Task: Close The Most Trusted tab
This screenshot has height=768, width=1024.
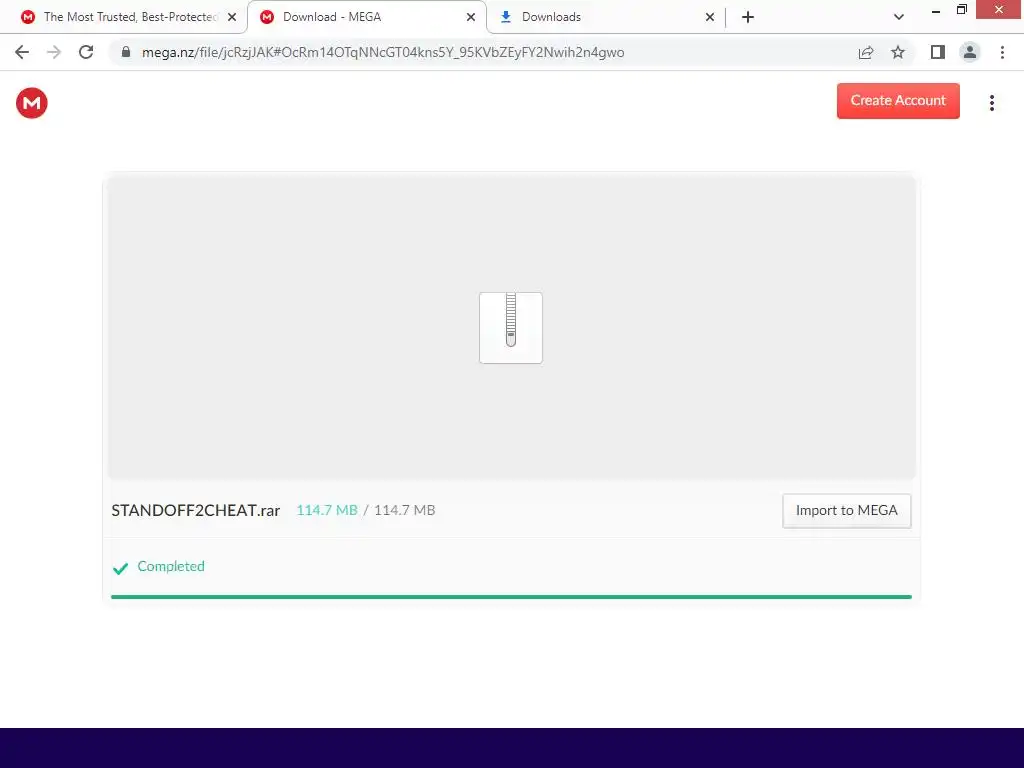Action: [232, 17]
